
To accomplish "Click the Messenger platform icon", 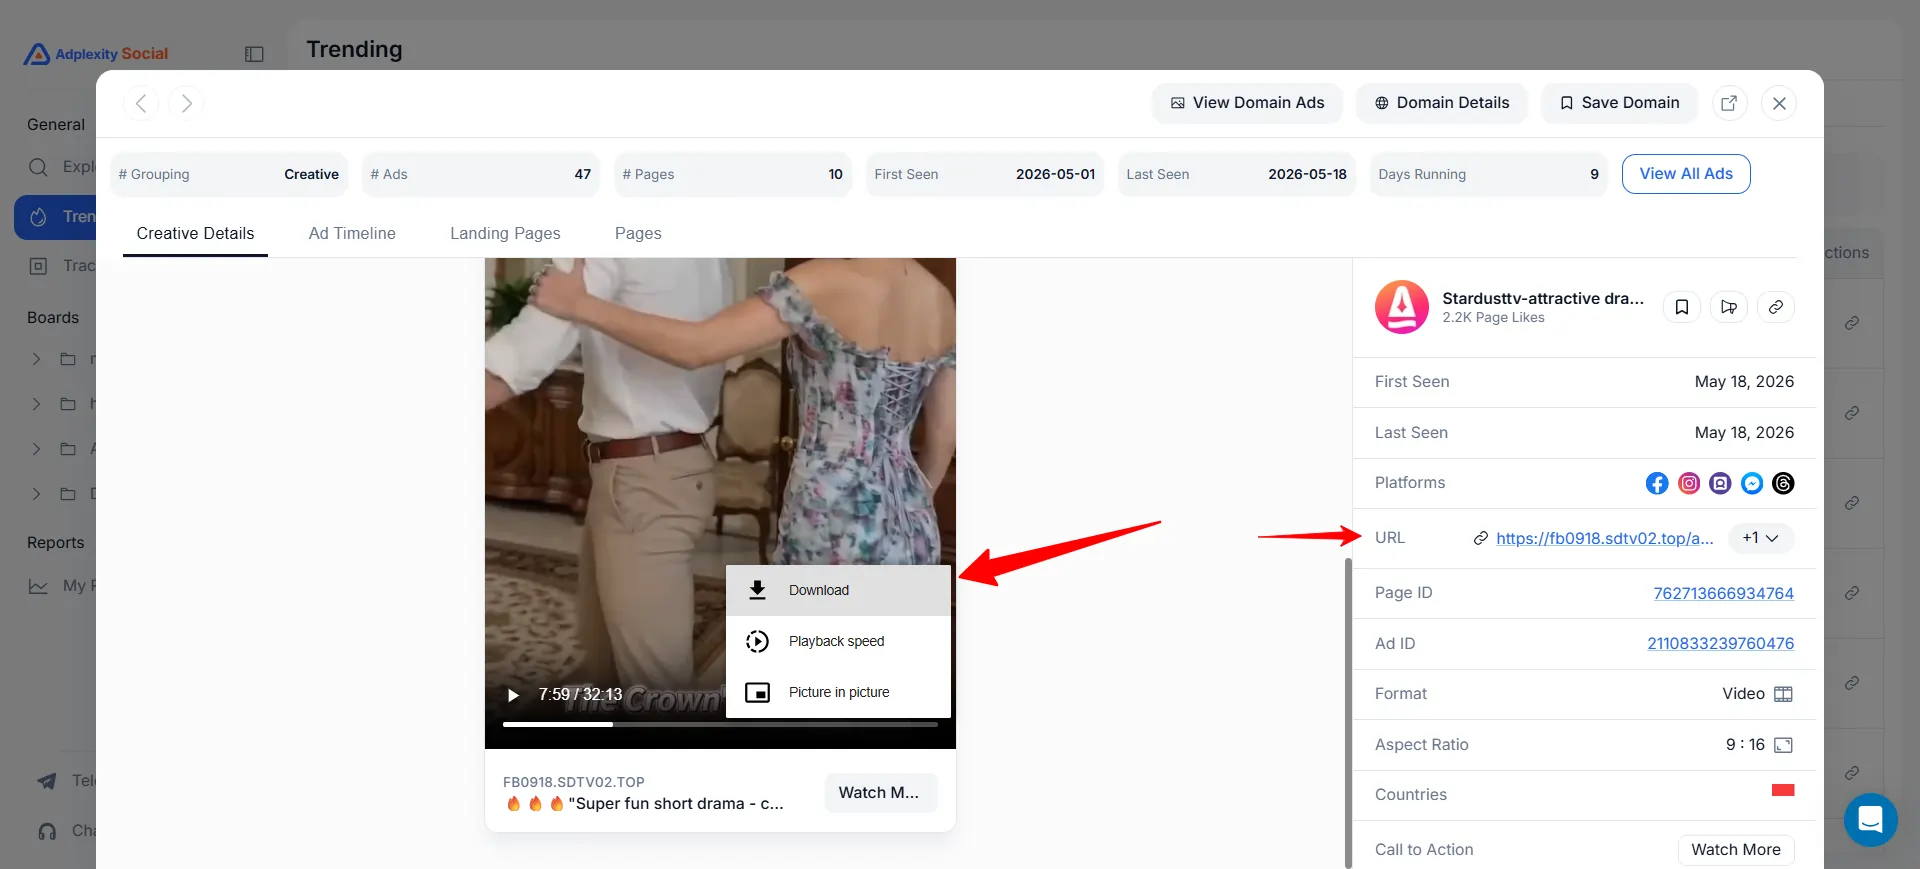I will click(x=1752, y=483).
